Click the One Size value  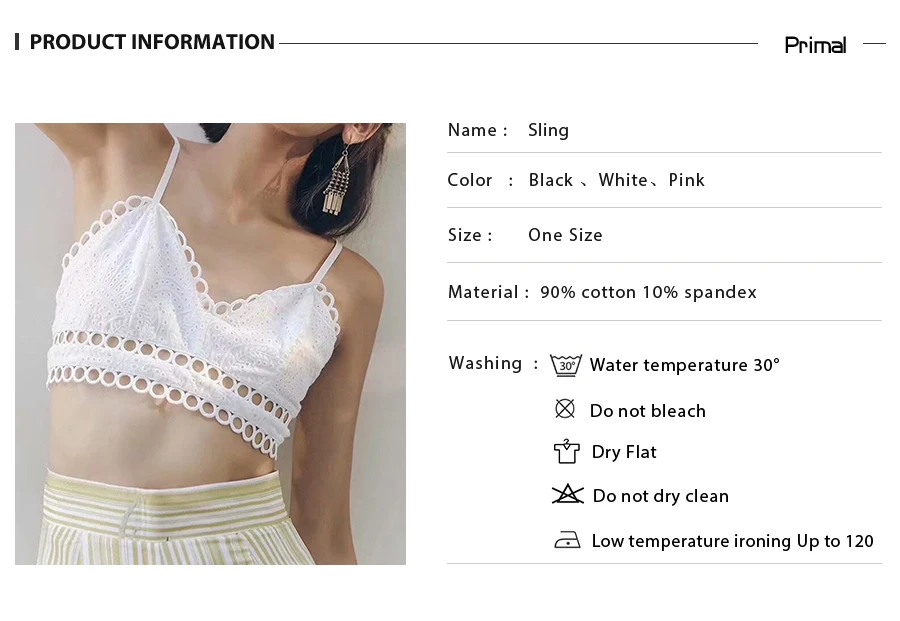coord(565,235)
